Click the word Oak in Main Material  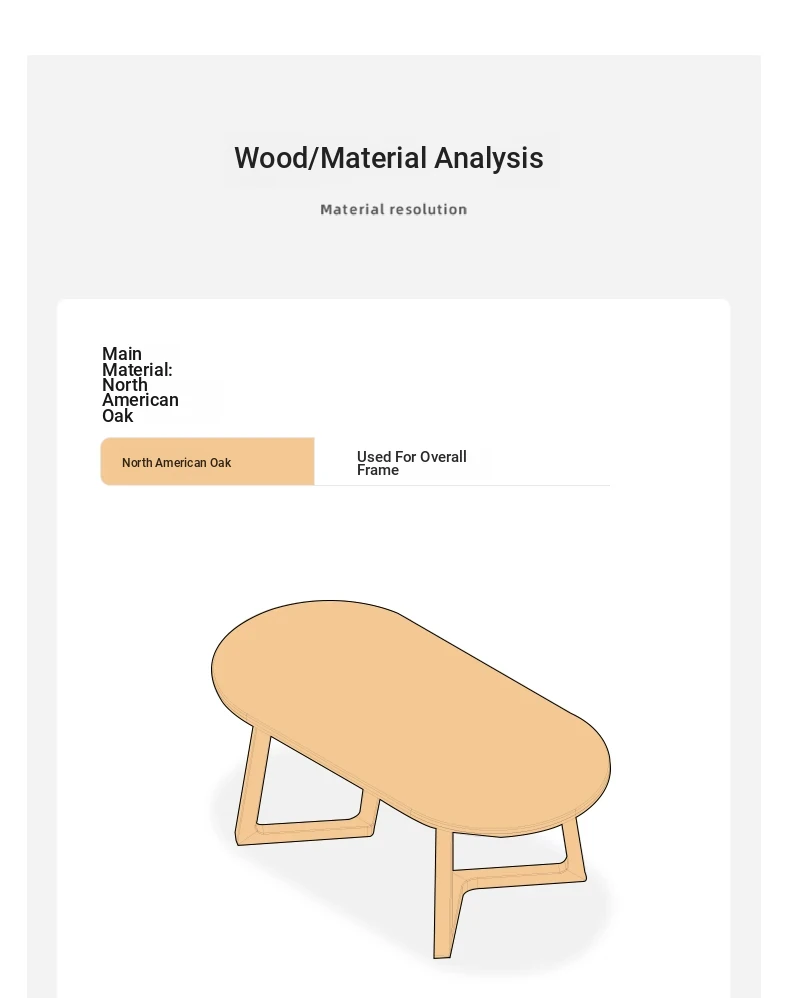118,416
